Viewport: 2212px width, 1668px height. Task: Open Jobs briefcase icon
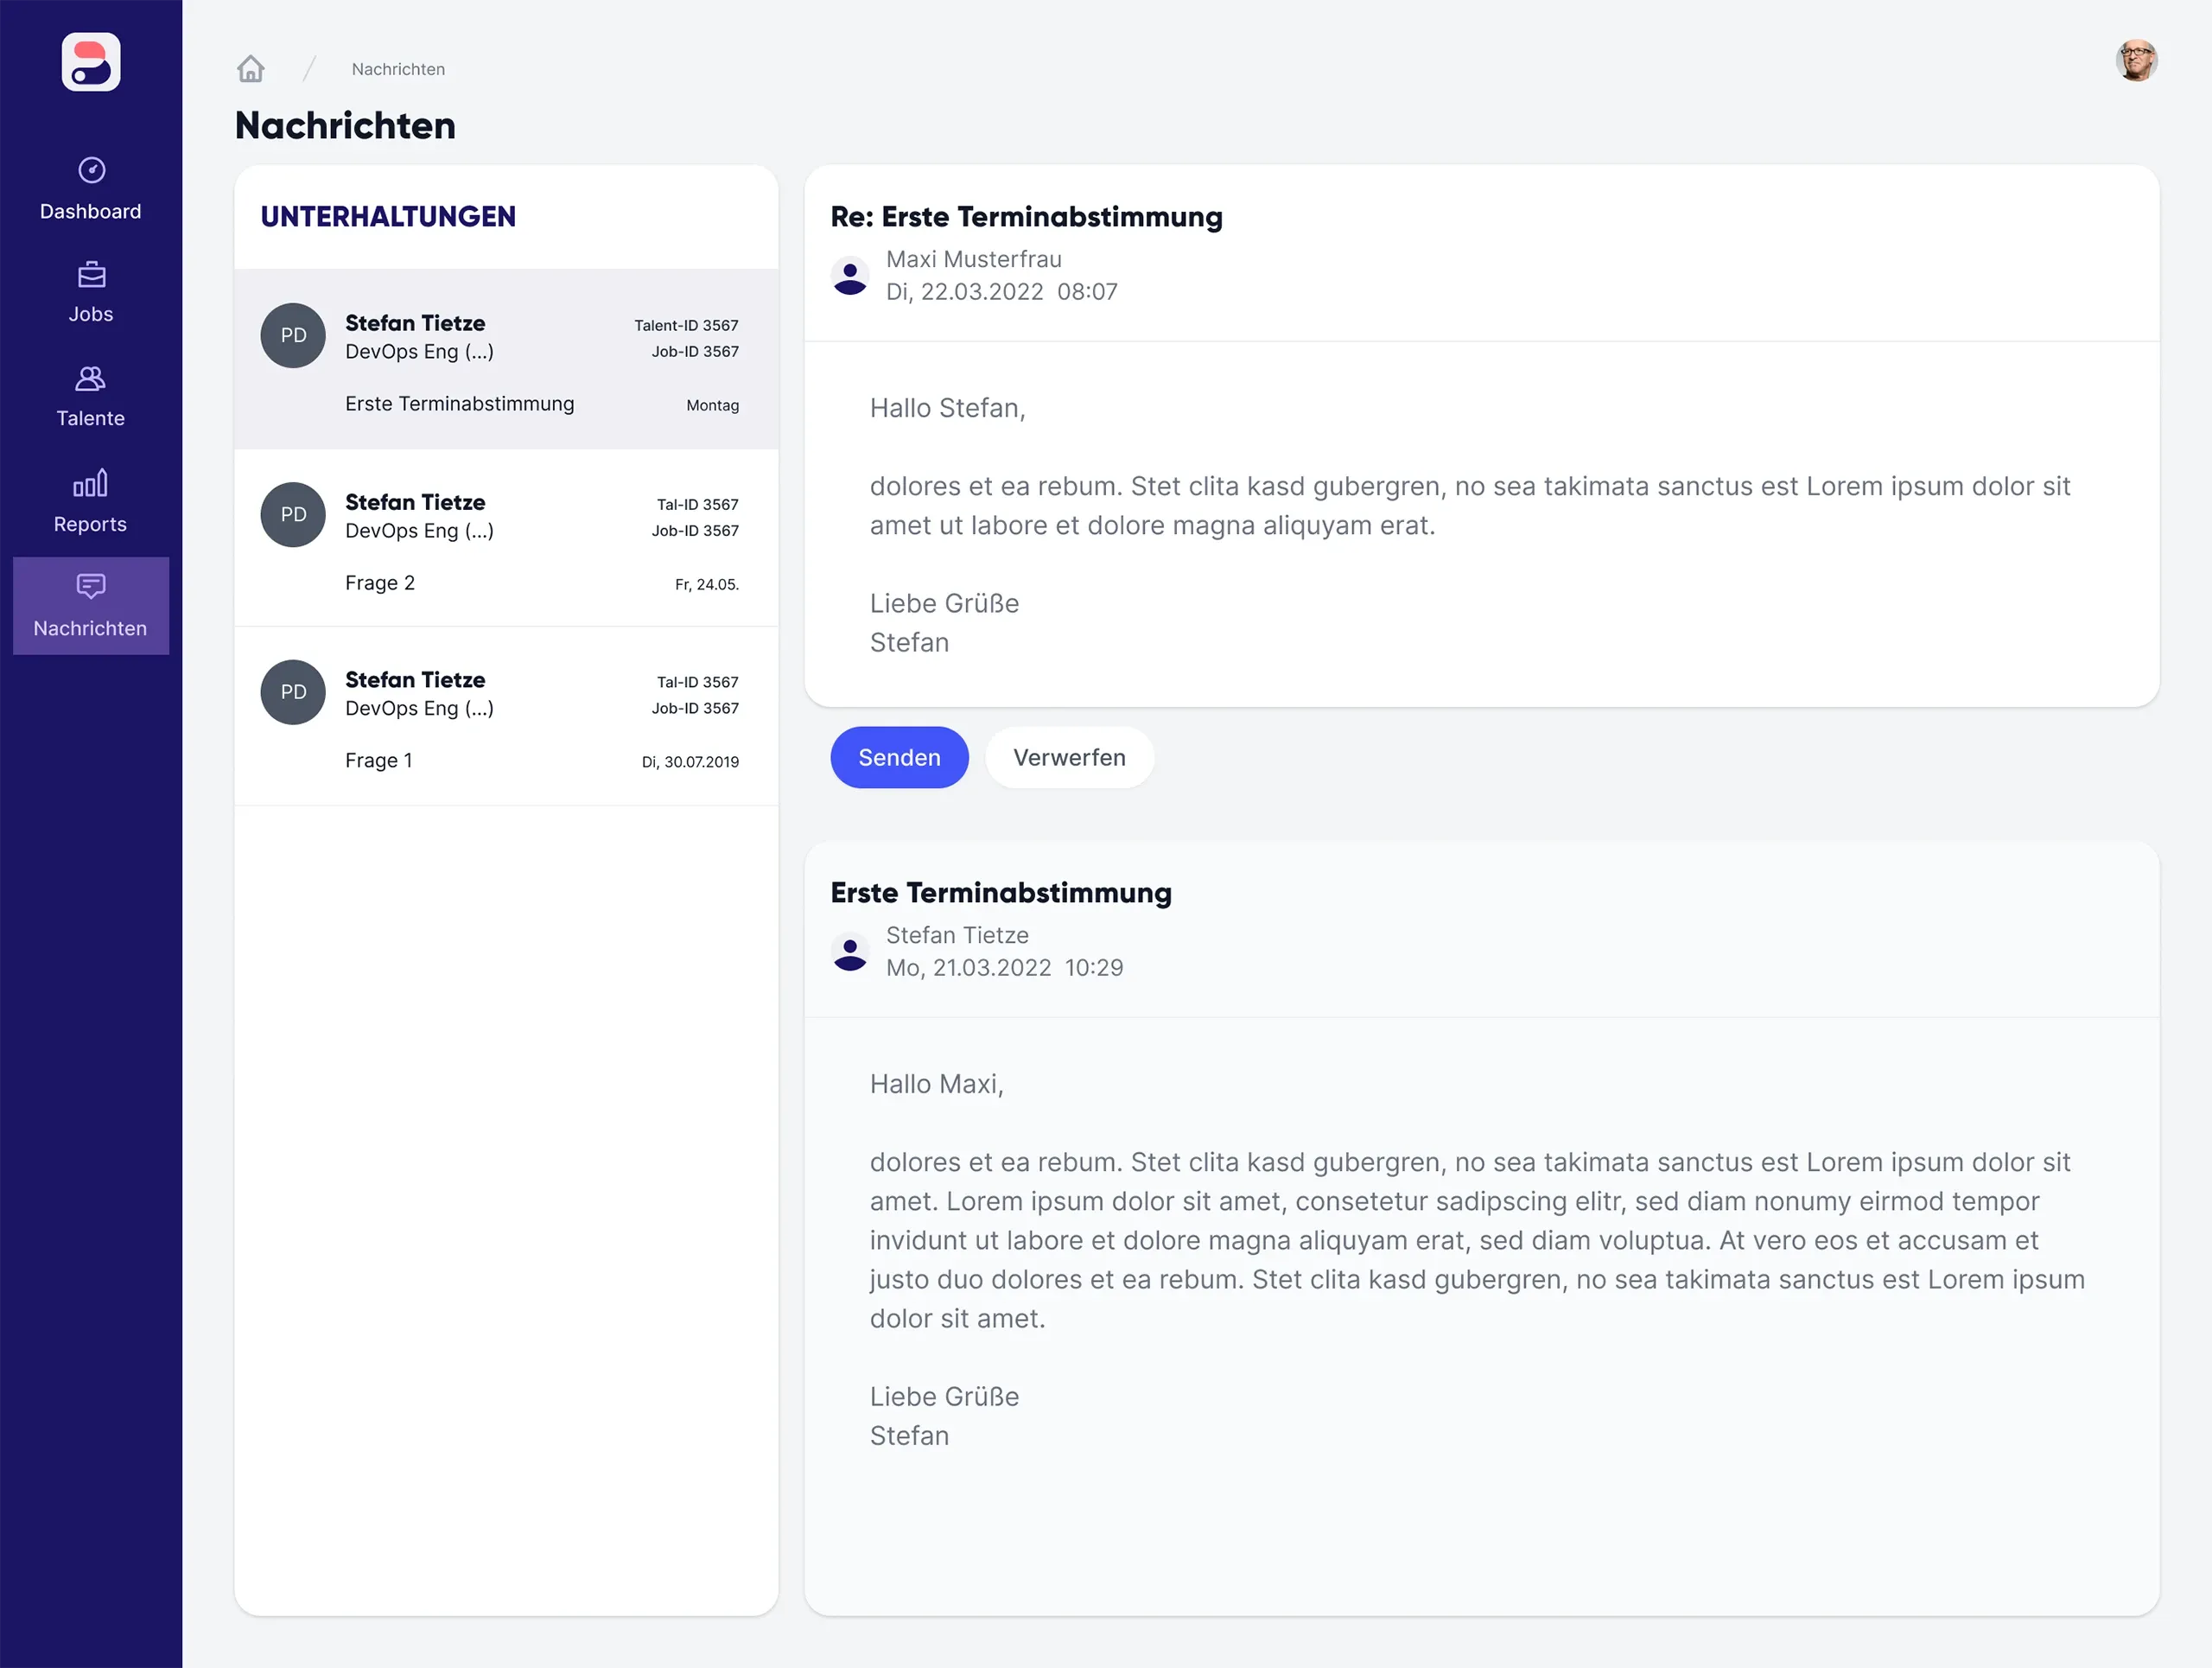click(91, 274)
